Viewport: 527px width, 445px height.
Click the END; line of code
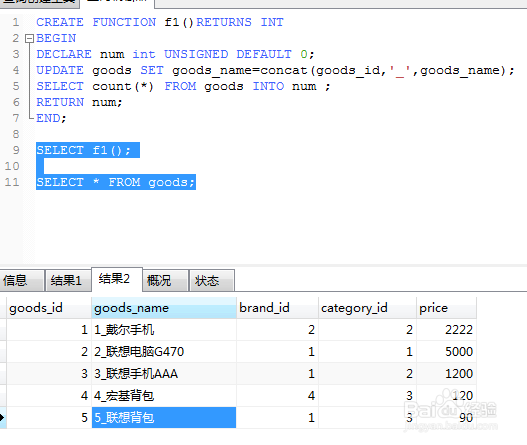pyautogui.click(x=51, y=118)
